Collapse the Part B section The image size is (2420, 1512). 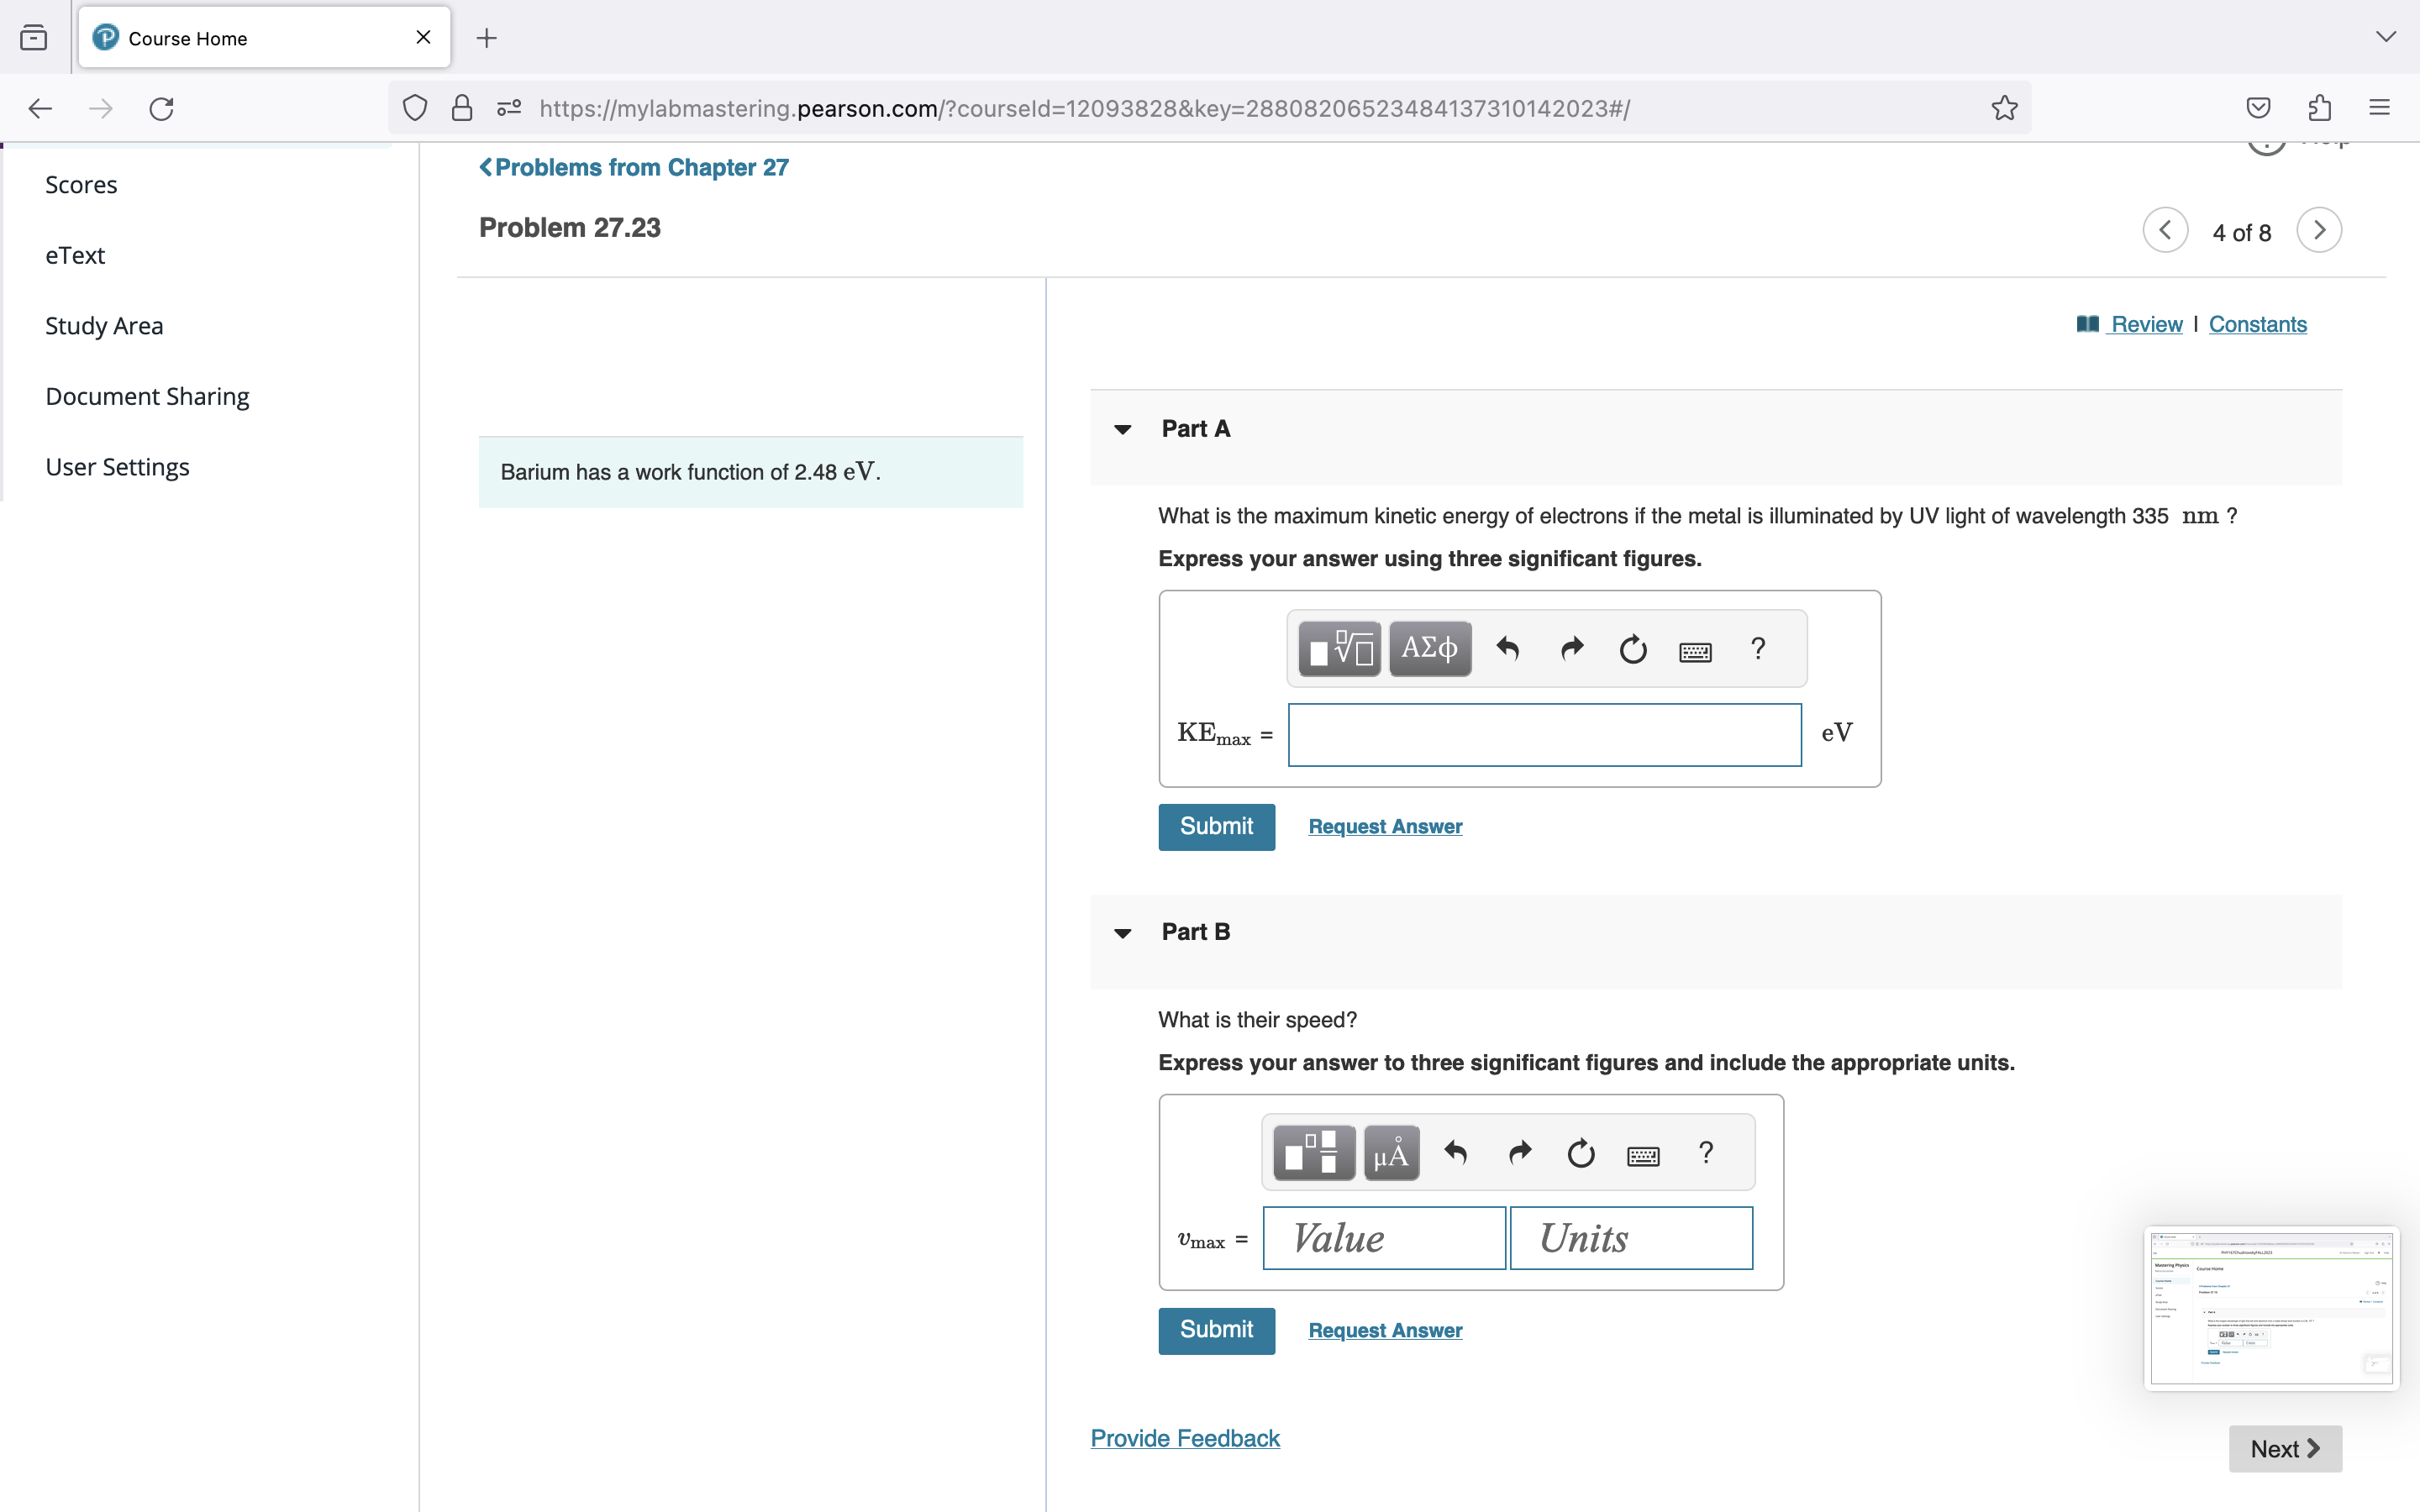click(1123, 932)
